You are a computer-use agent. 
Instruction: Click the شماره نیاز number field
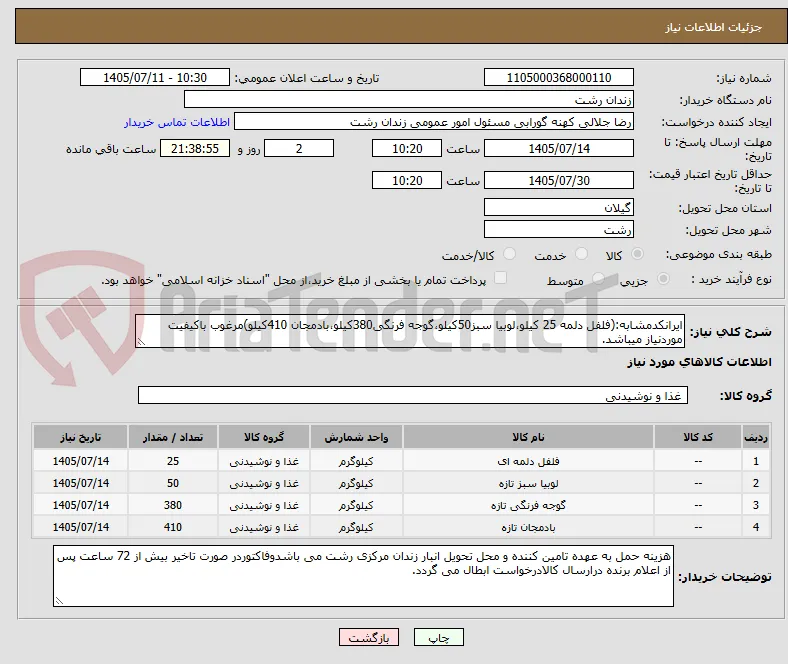point(559,77)
